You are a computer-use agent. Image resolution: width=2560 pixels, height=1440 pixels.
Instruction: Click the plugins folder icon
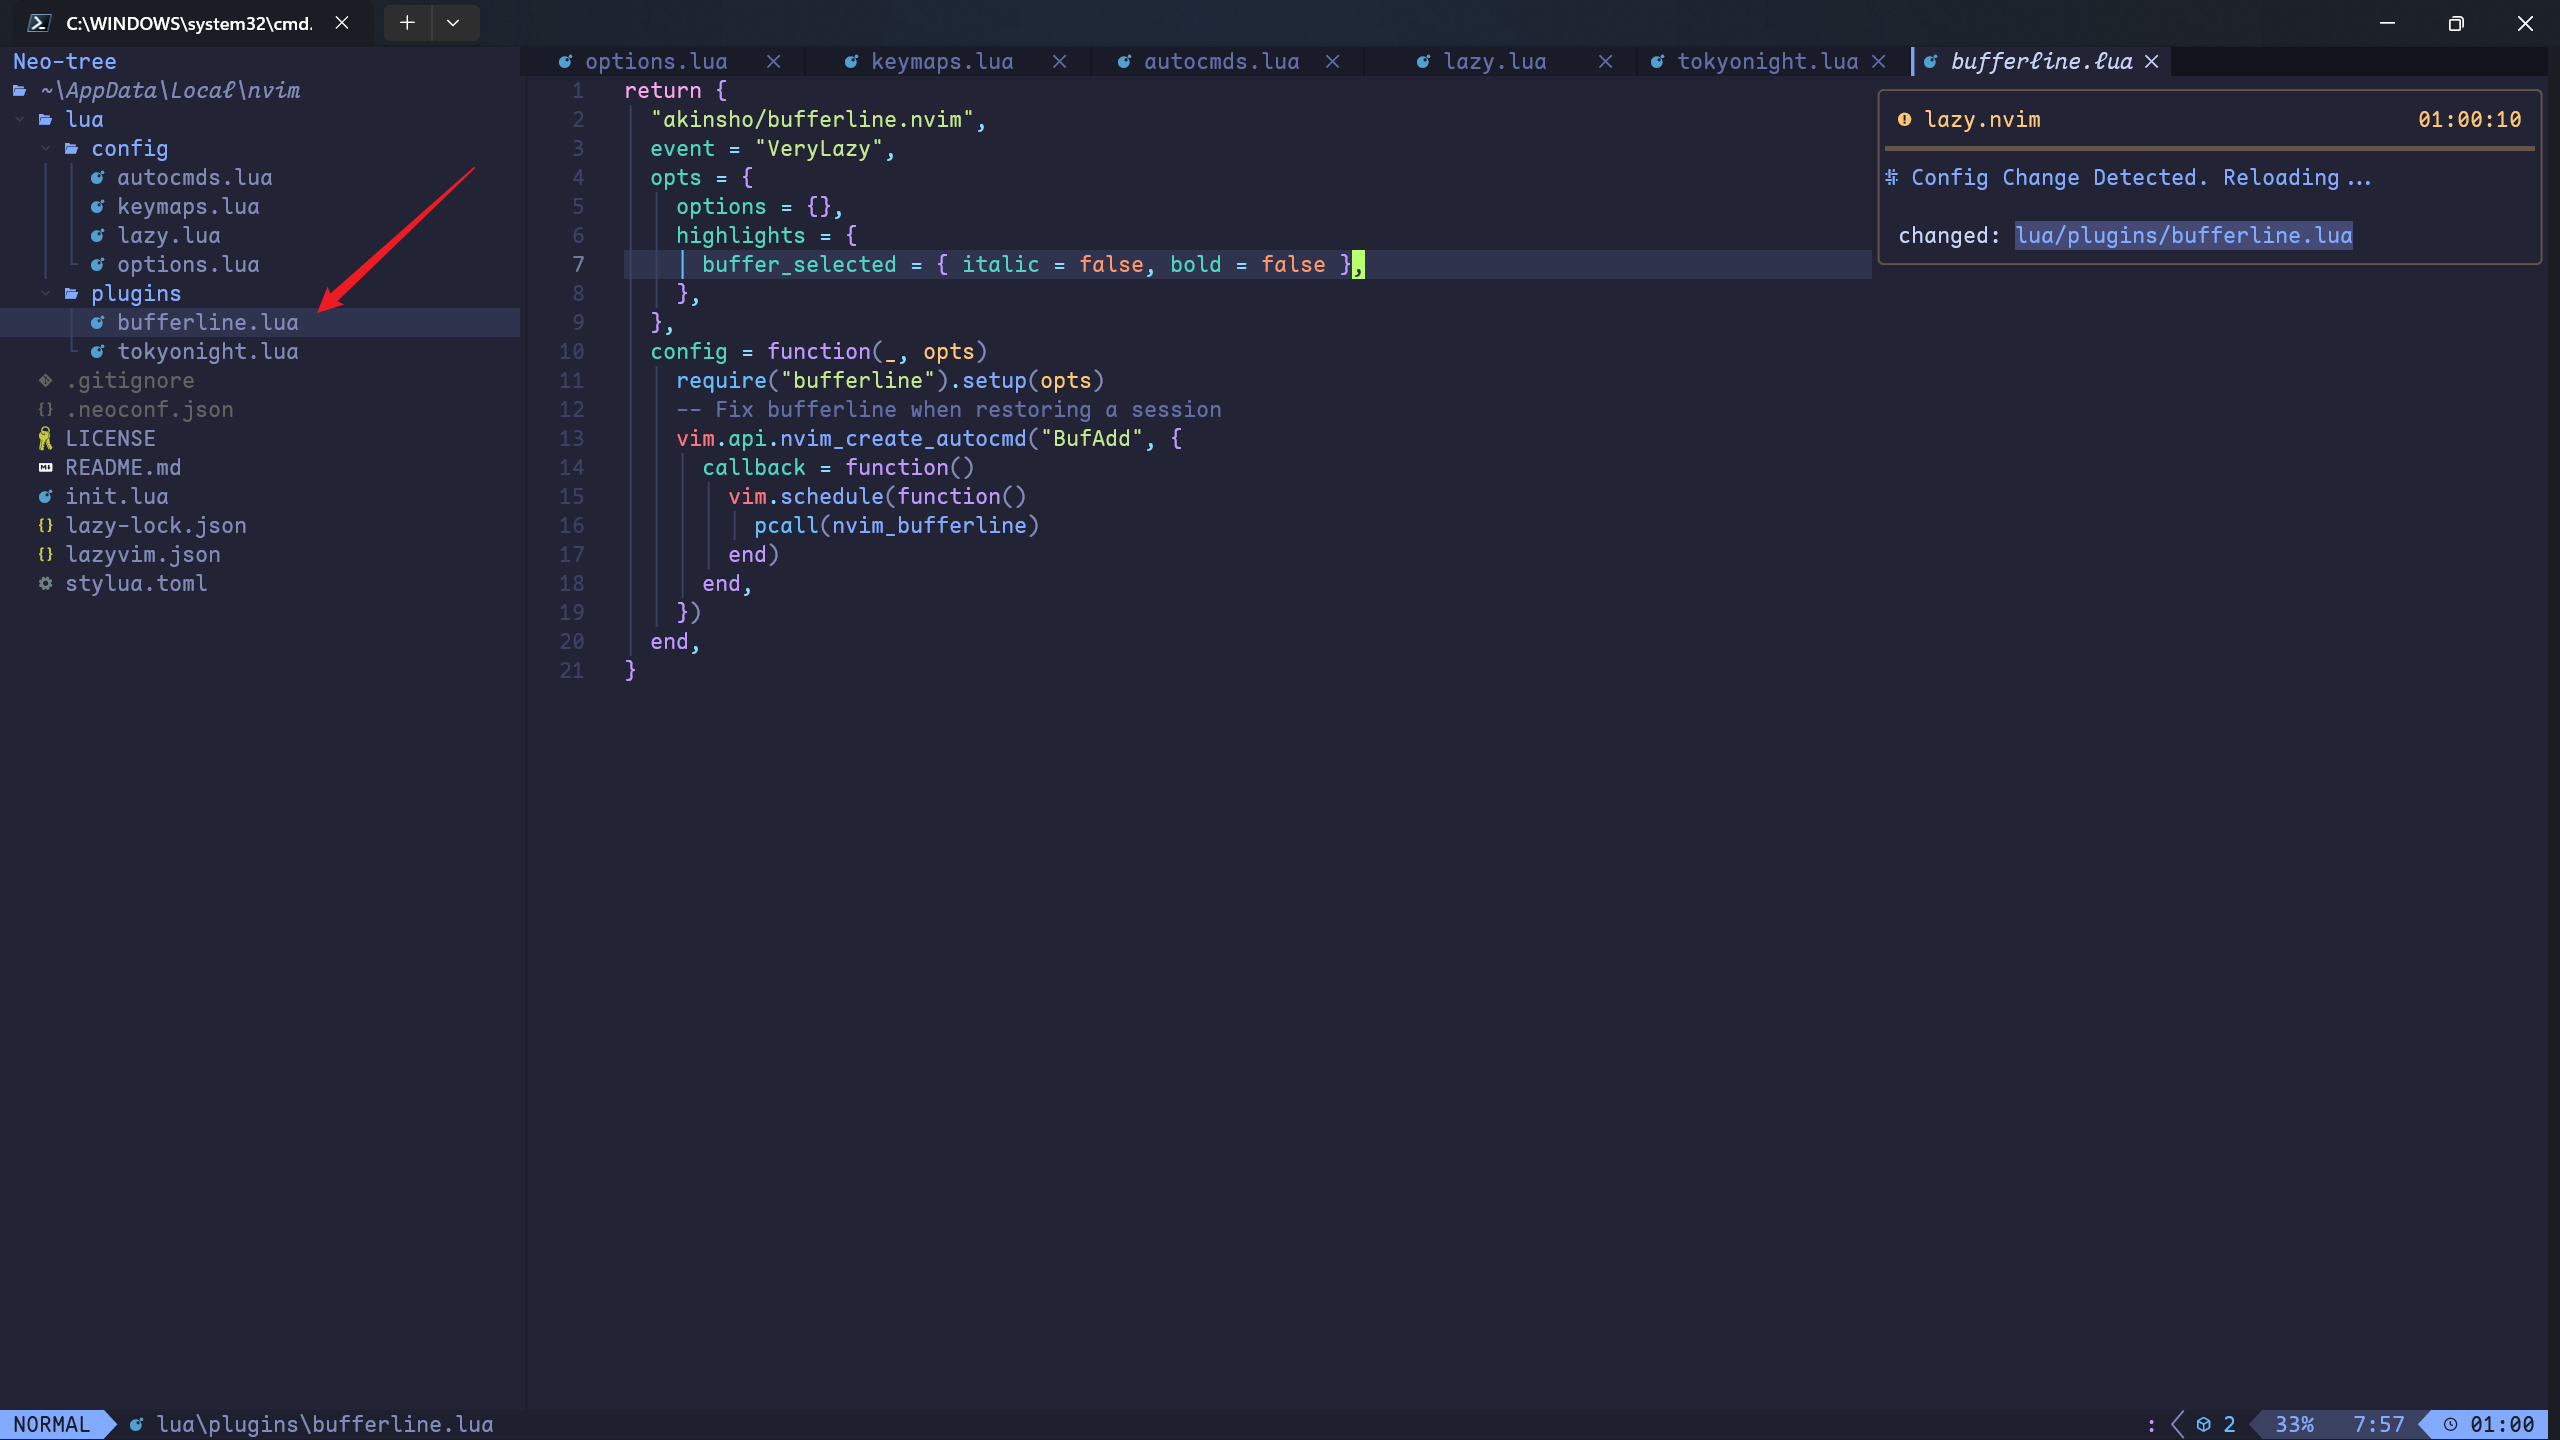tap(71, 294)
